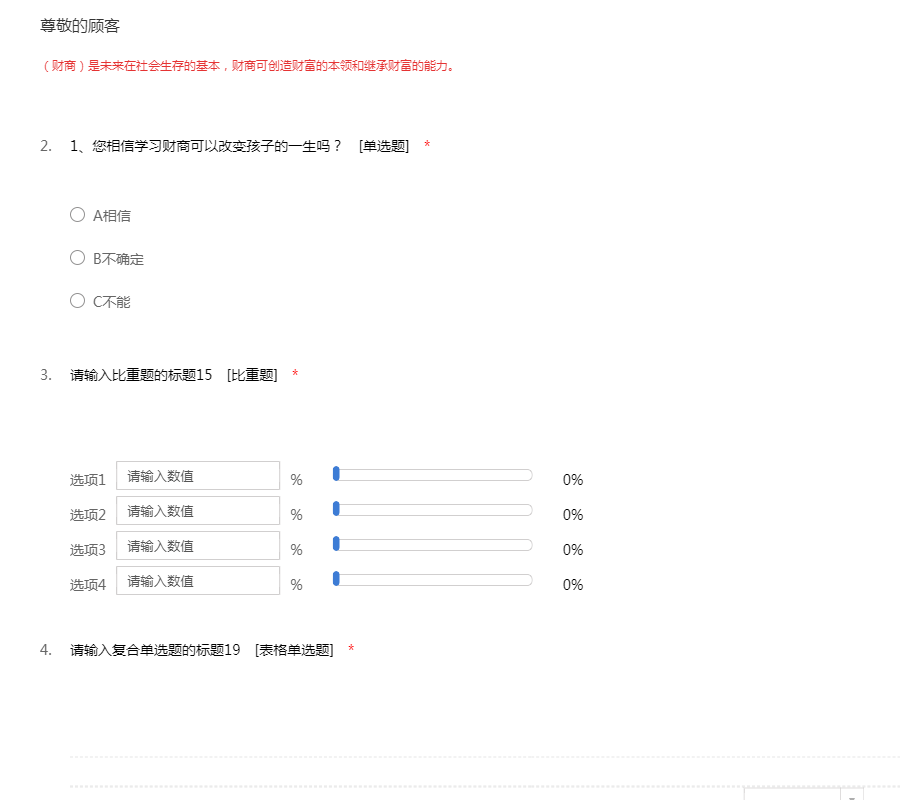The image size is (900, 800).
Task: Click the 0% readout beside 选项1
Action: click(x=572, y=480)
